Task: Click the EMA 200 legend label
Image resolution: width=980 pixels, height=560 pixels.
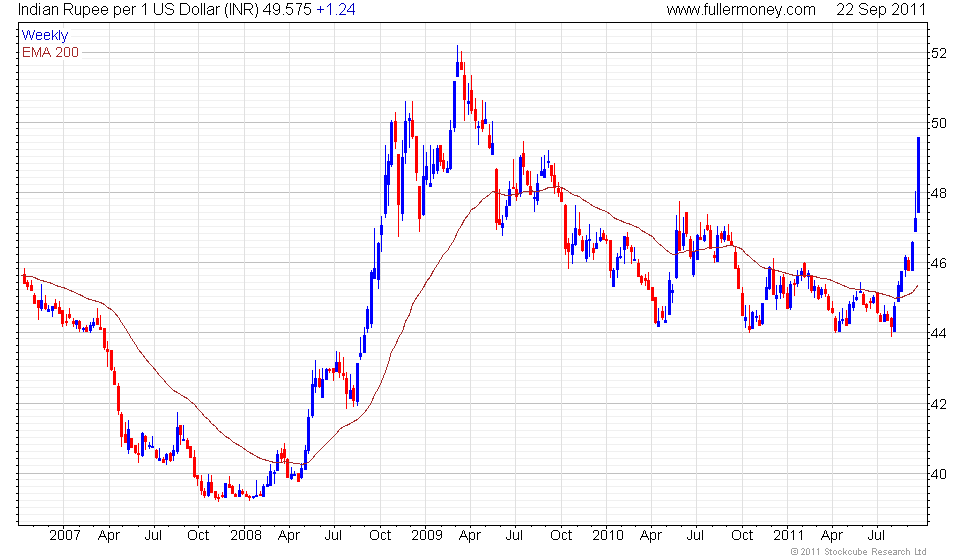Action: (50, 52)
